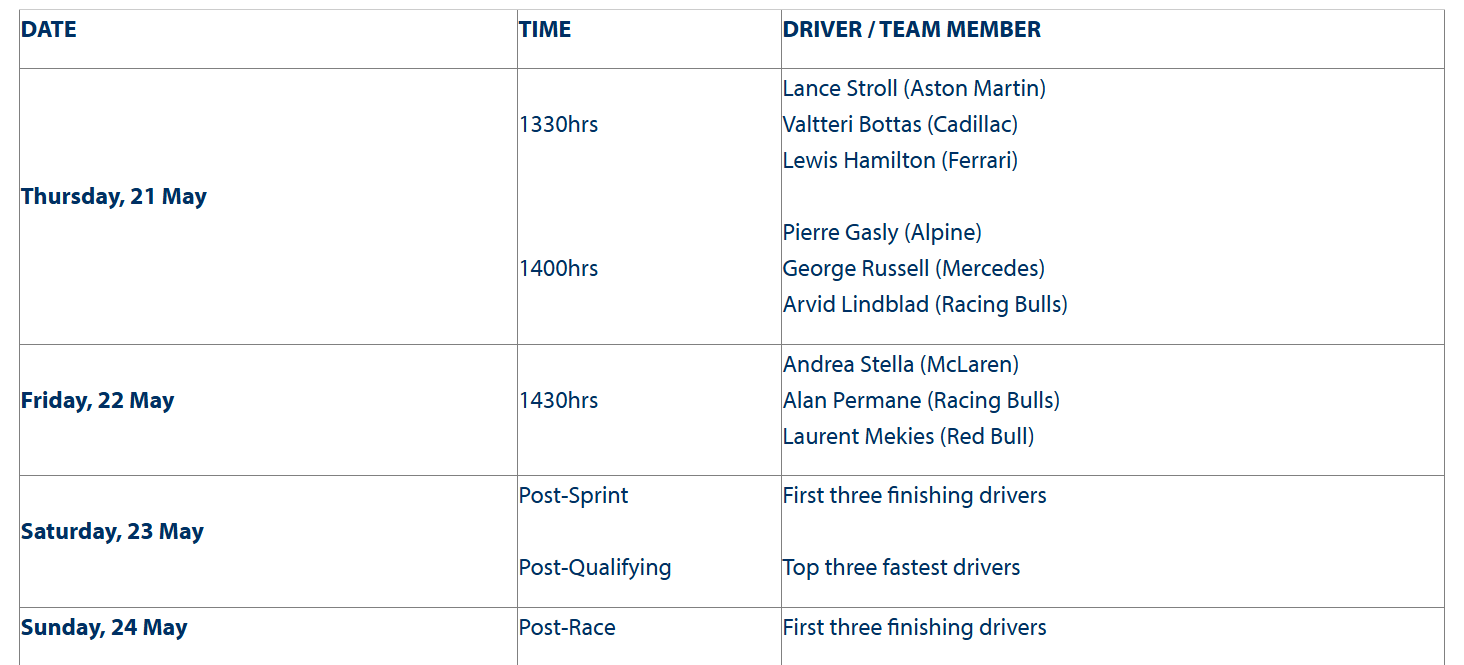
Task: Click George Russell (Mercedes)
Action: point(914,269)
